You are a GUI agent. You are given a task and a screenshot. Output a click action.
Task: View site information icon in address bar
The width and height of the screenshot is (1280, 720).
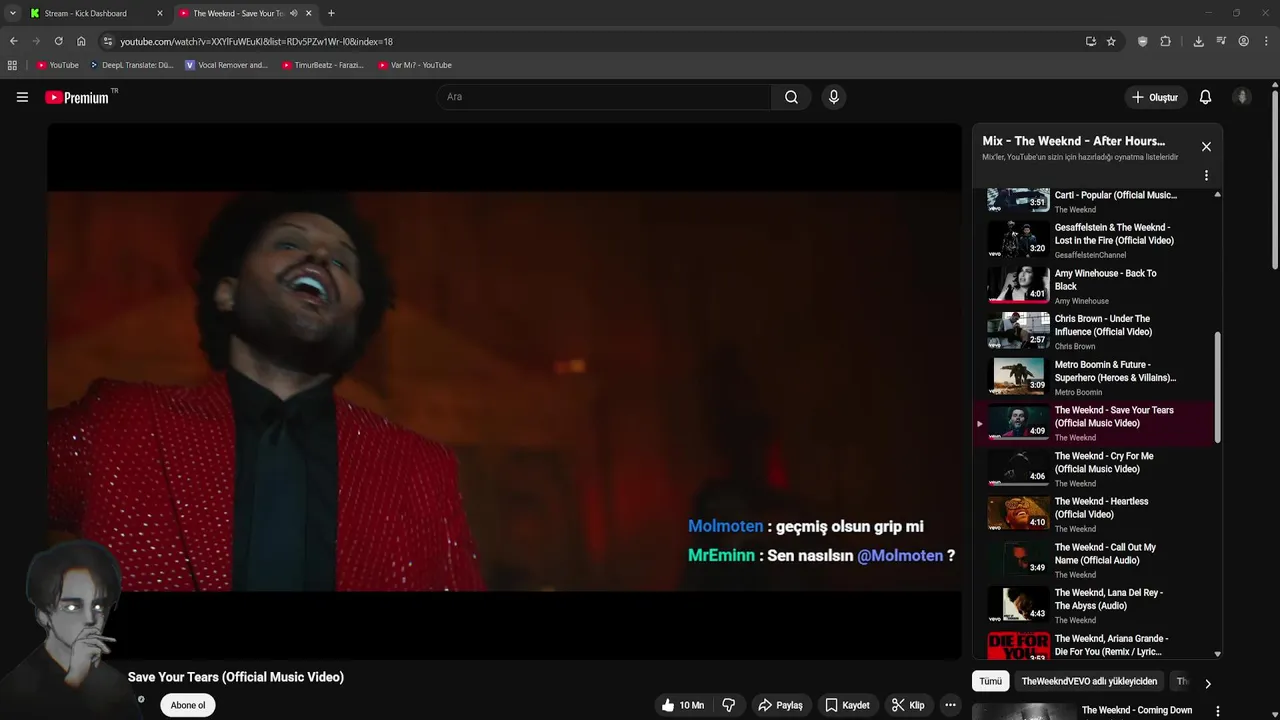pos(108,41)
